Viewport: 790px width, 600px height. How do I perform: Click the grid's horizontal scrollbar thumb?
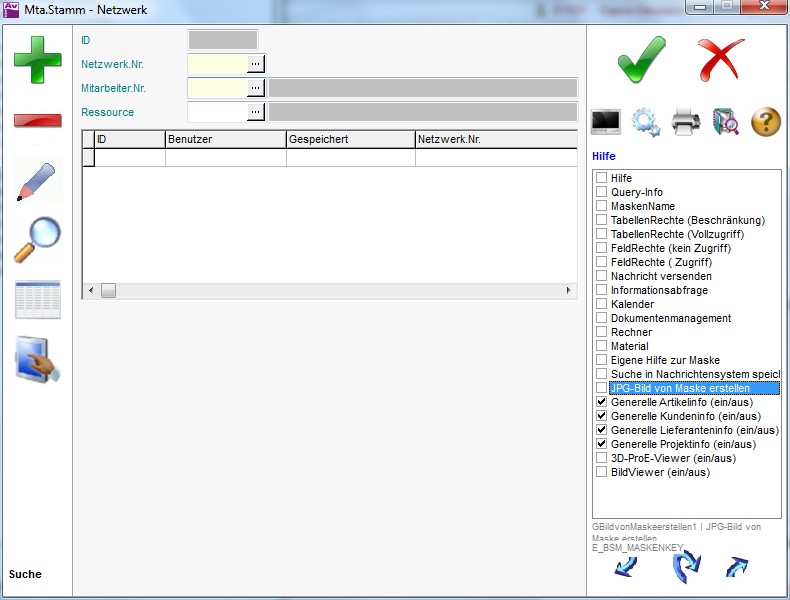pos(108,290)
